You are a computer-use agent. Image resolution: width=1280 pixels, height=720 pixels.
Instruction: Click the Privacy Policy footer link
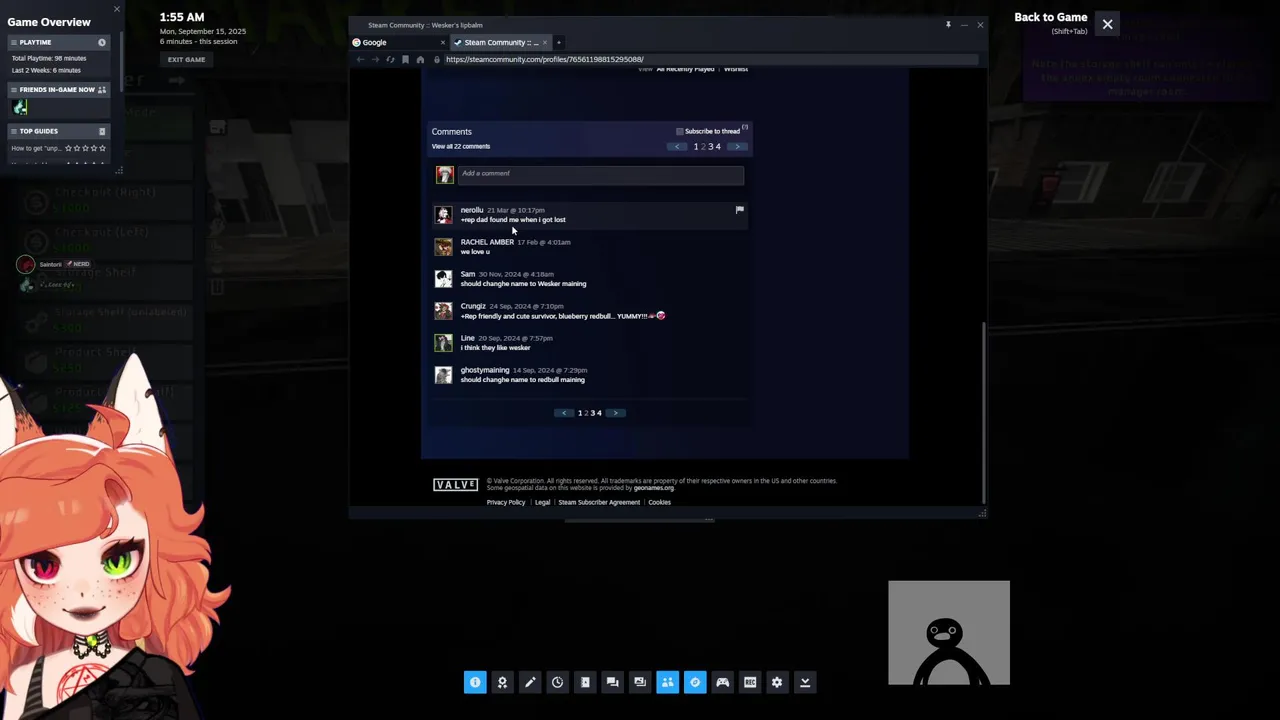(x=506, y=502)
